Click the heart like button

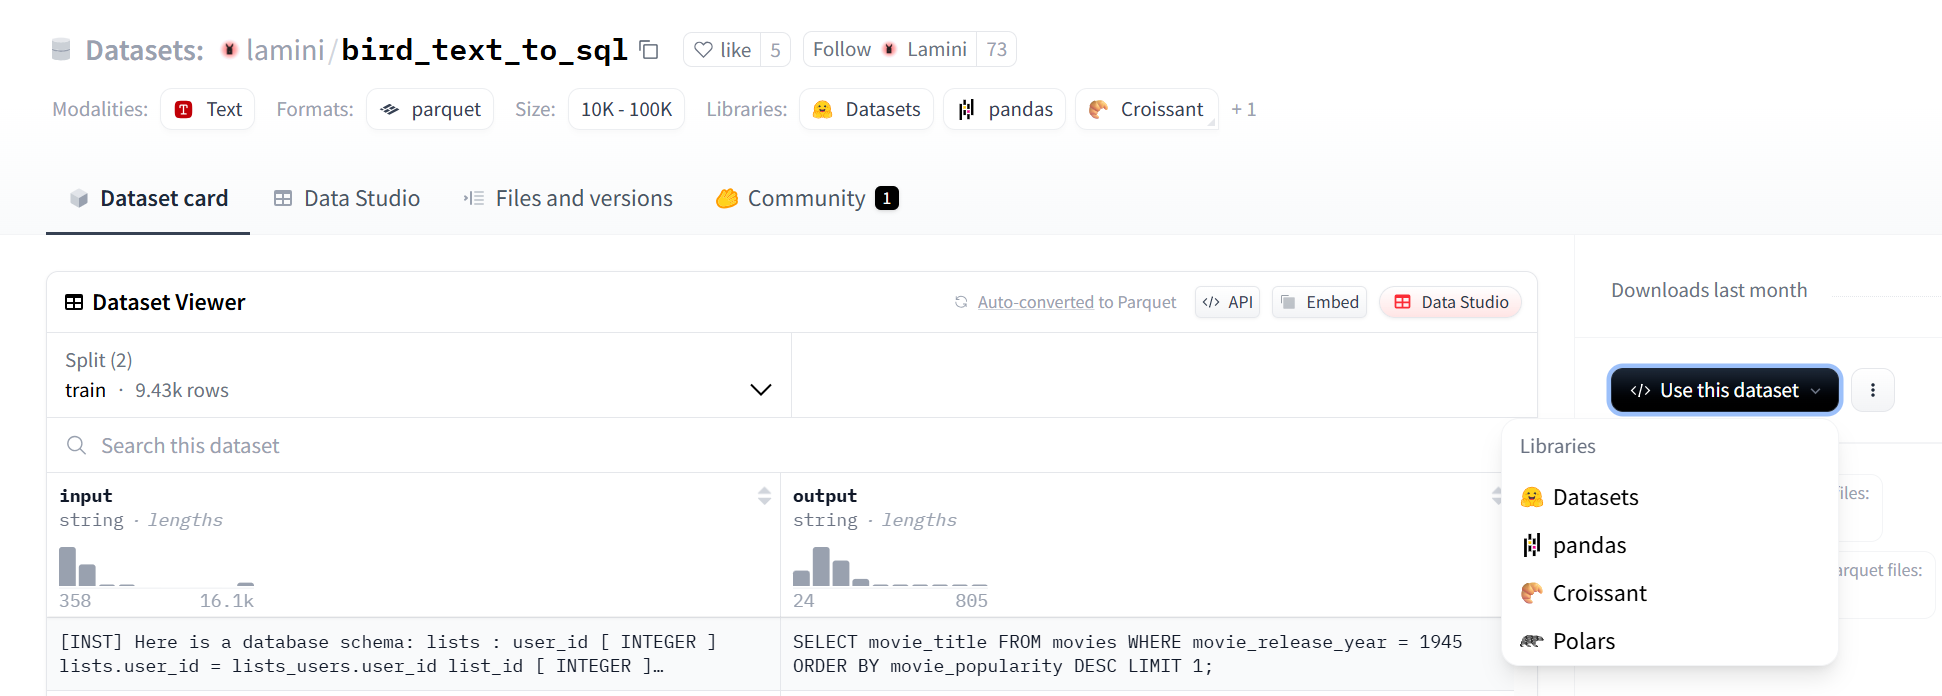tap(722, 49)
